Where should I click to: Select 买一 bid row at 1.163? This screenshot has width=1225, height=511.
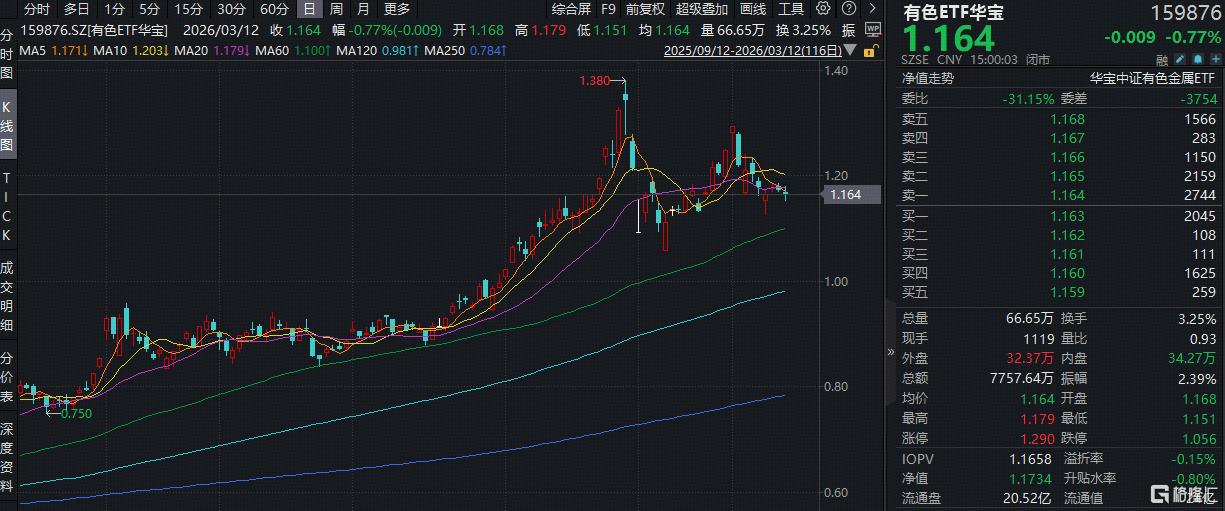coord(1060,216)
